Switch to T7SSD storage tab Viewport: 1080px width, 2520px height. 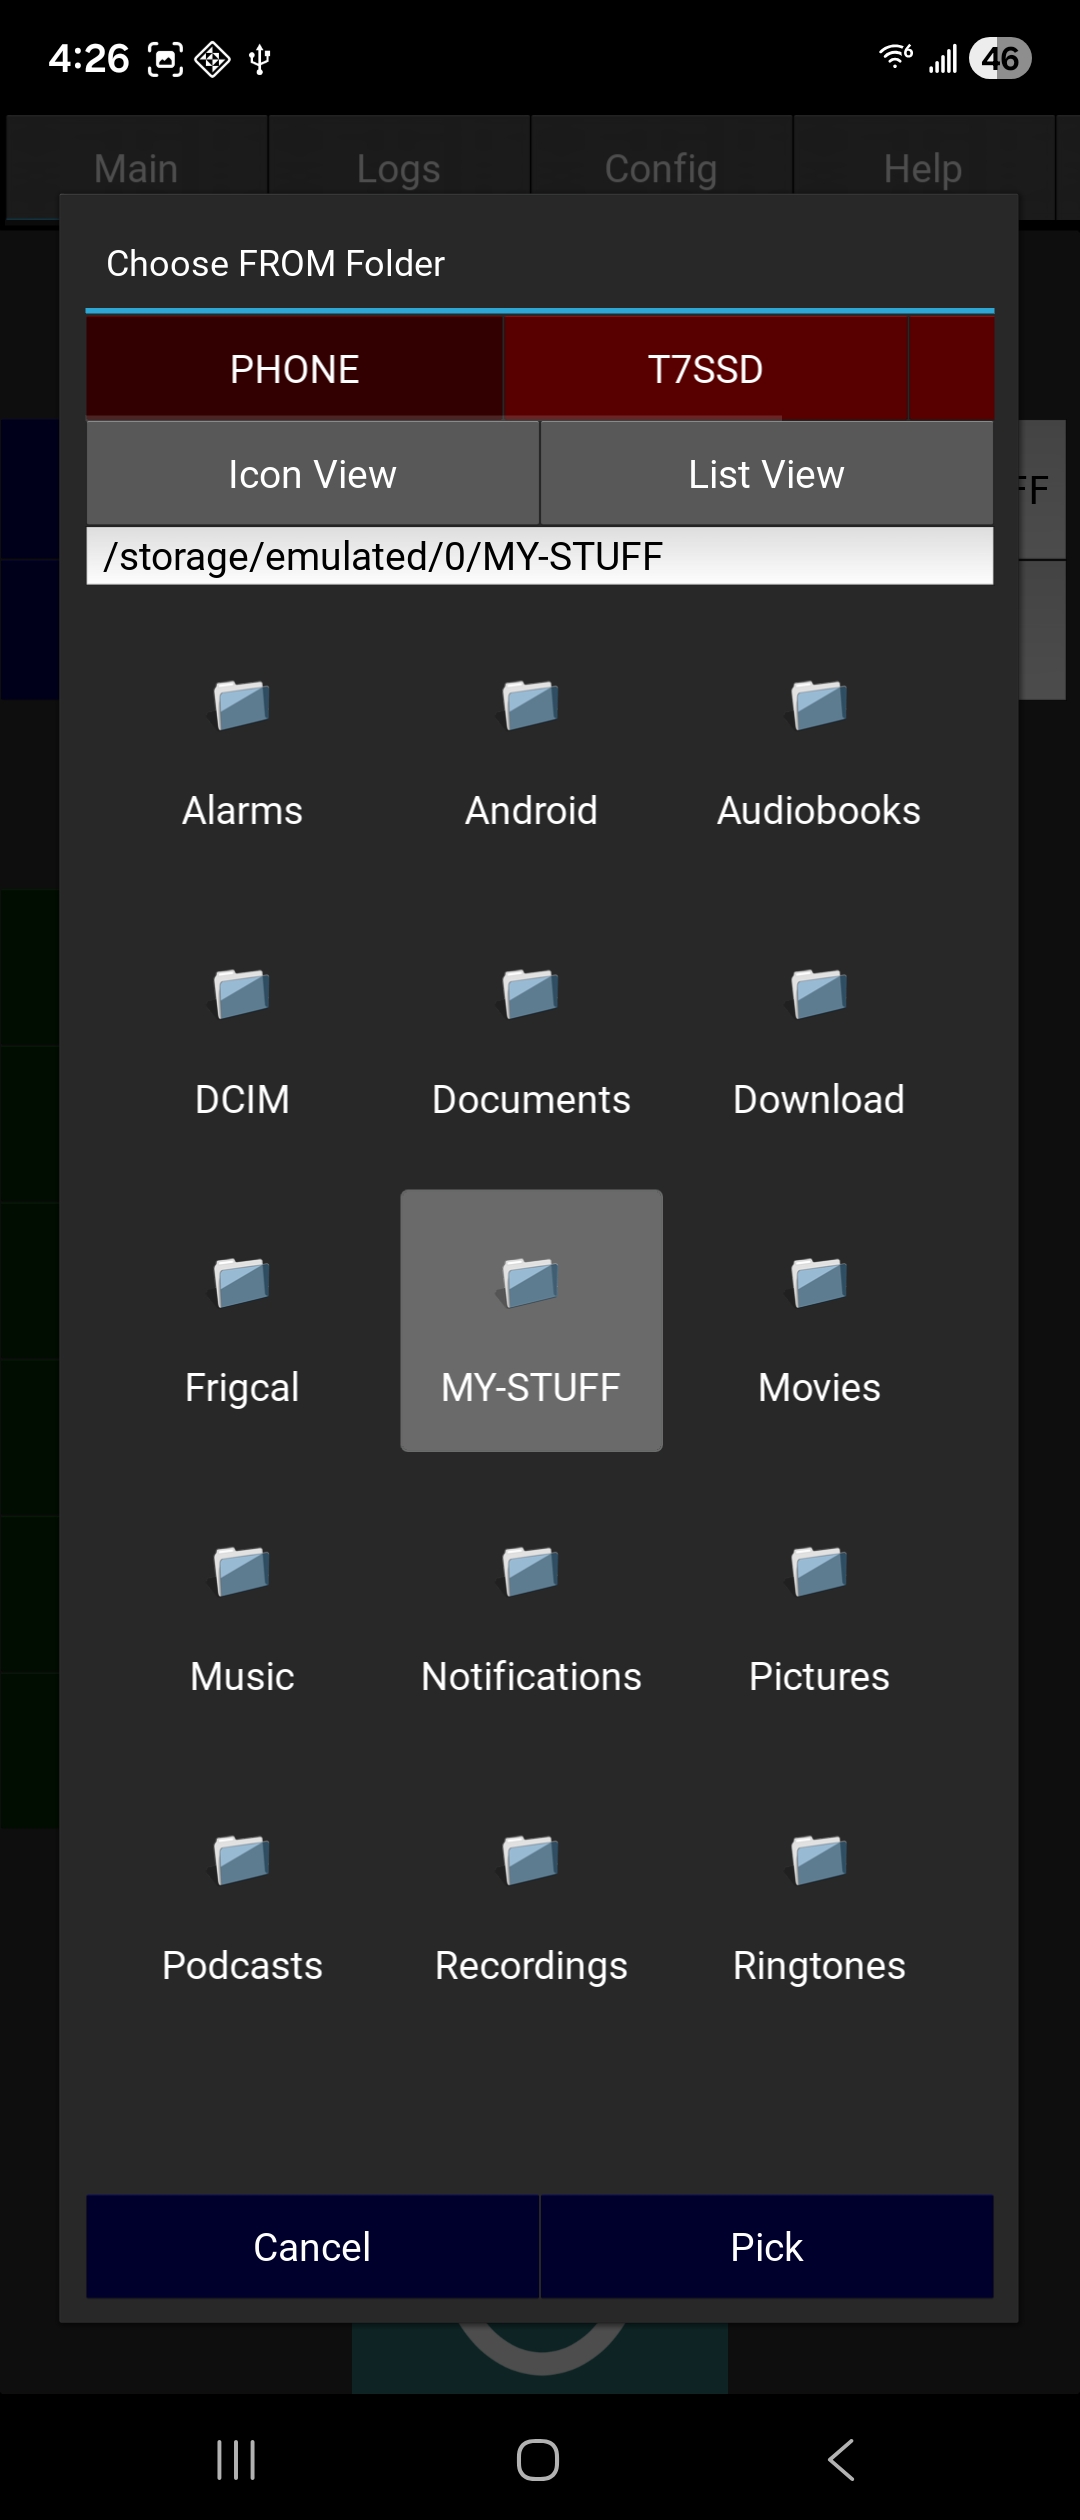(x=705, y=369)
